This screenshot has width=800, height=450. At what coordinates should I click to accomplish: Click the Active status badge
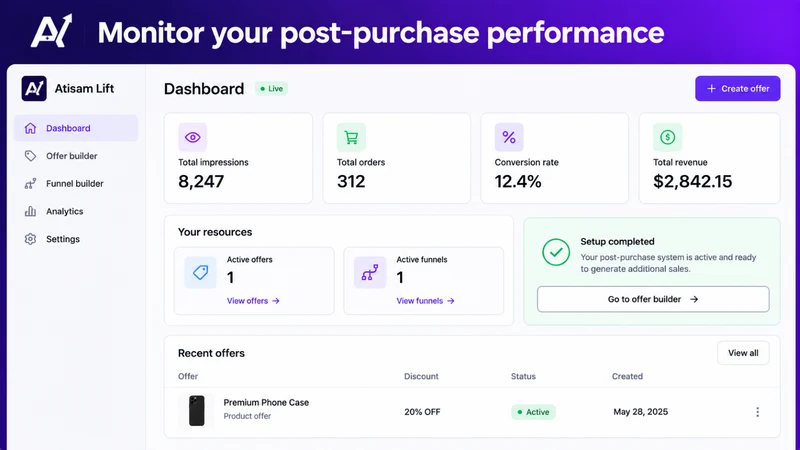tap(533, 412)
